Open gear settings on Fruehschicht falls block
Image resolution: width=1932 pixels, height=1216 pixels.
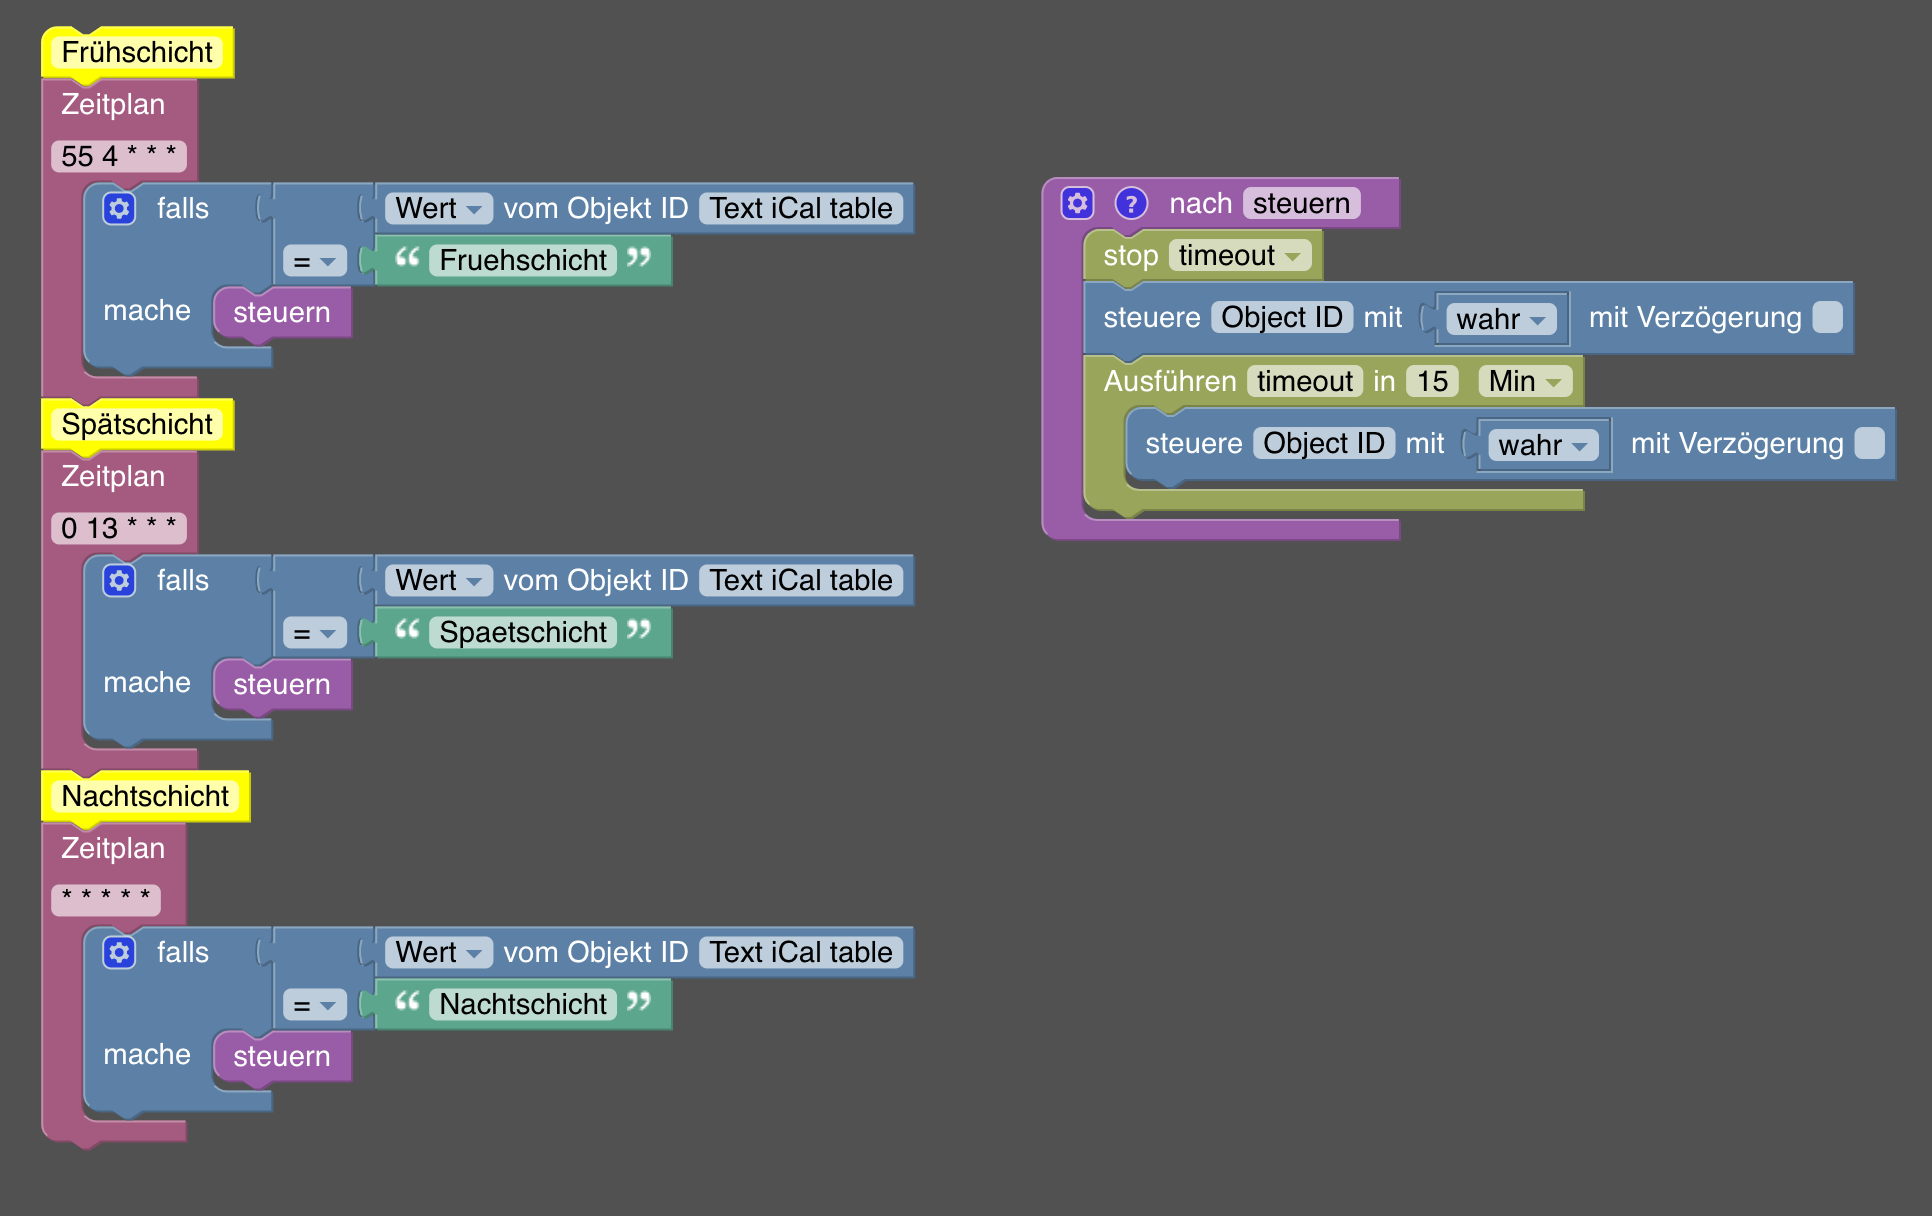pos(119,209)
